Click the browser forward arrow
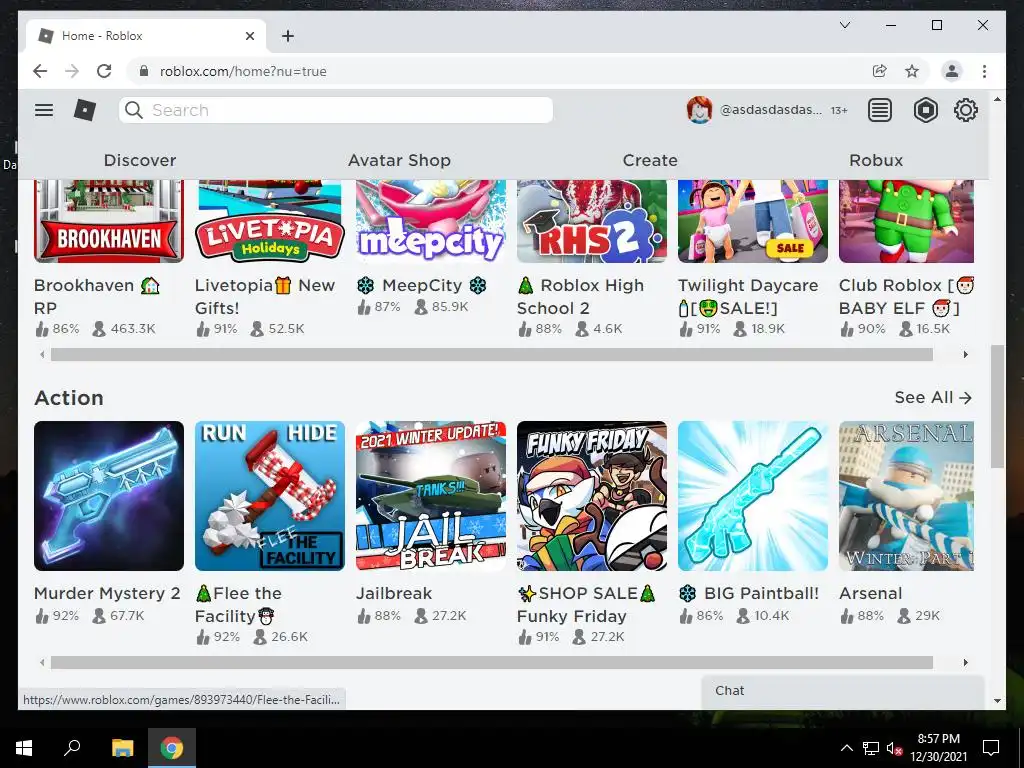Image resolution: width=1024 pixels, height=768 pixels. (72, 71)
